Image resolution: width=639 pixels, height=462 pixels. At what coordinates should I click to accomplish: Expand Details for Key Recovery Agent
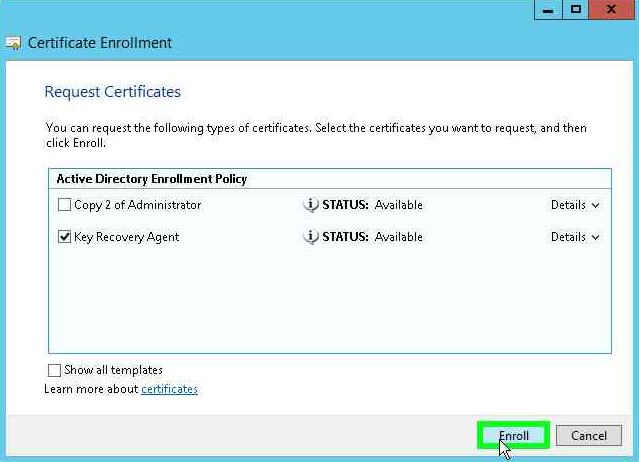[575, 237]
